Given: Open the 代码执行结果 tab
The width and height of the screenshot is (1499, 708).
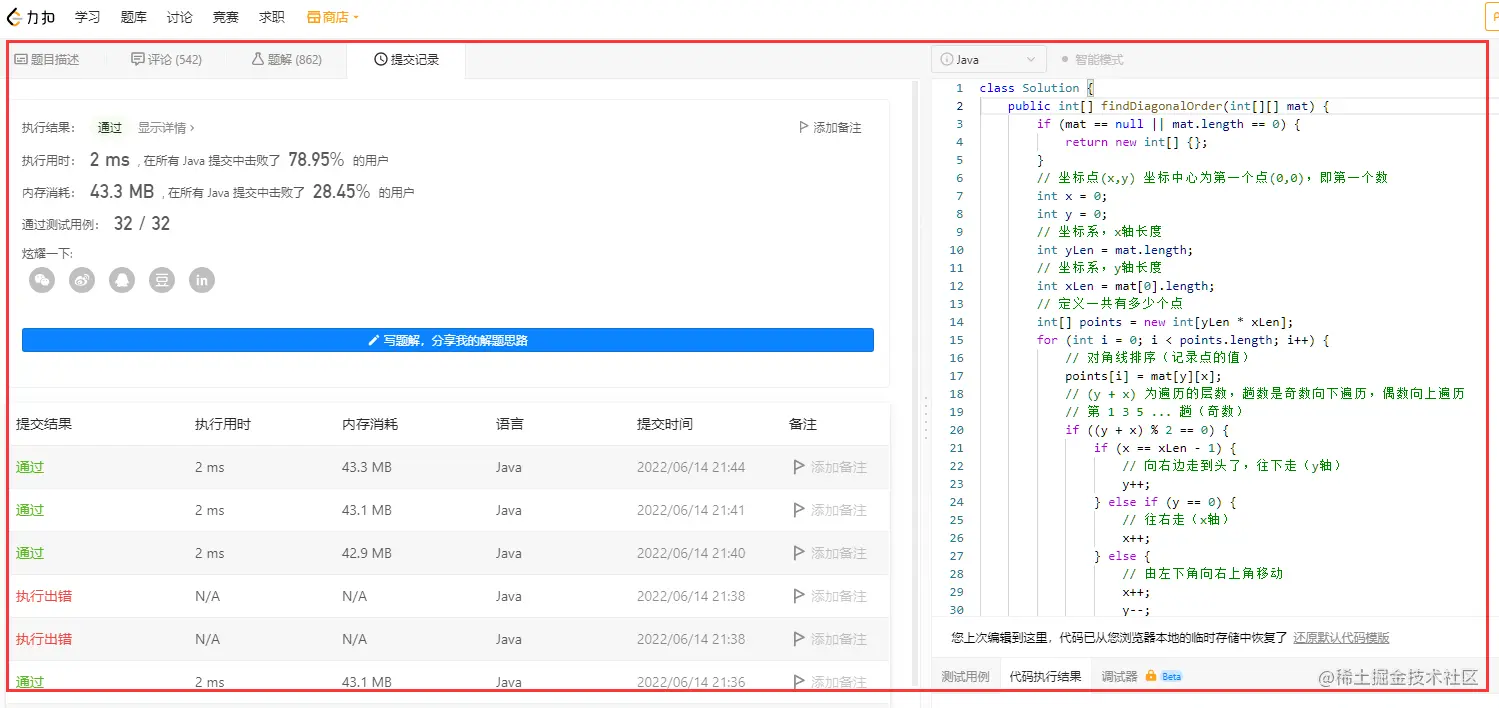Looking at the screenshot, I should click(x=1045, y=676).
